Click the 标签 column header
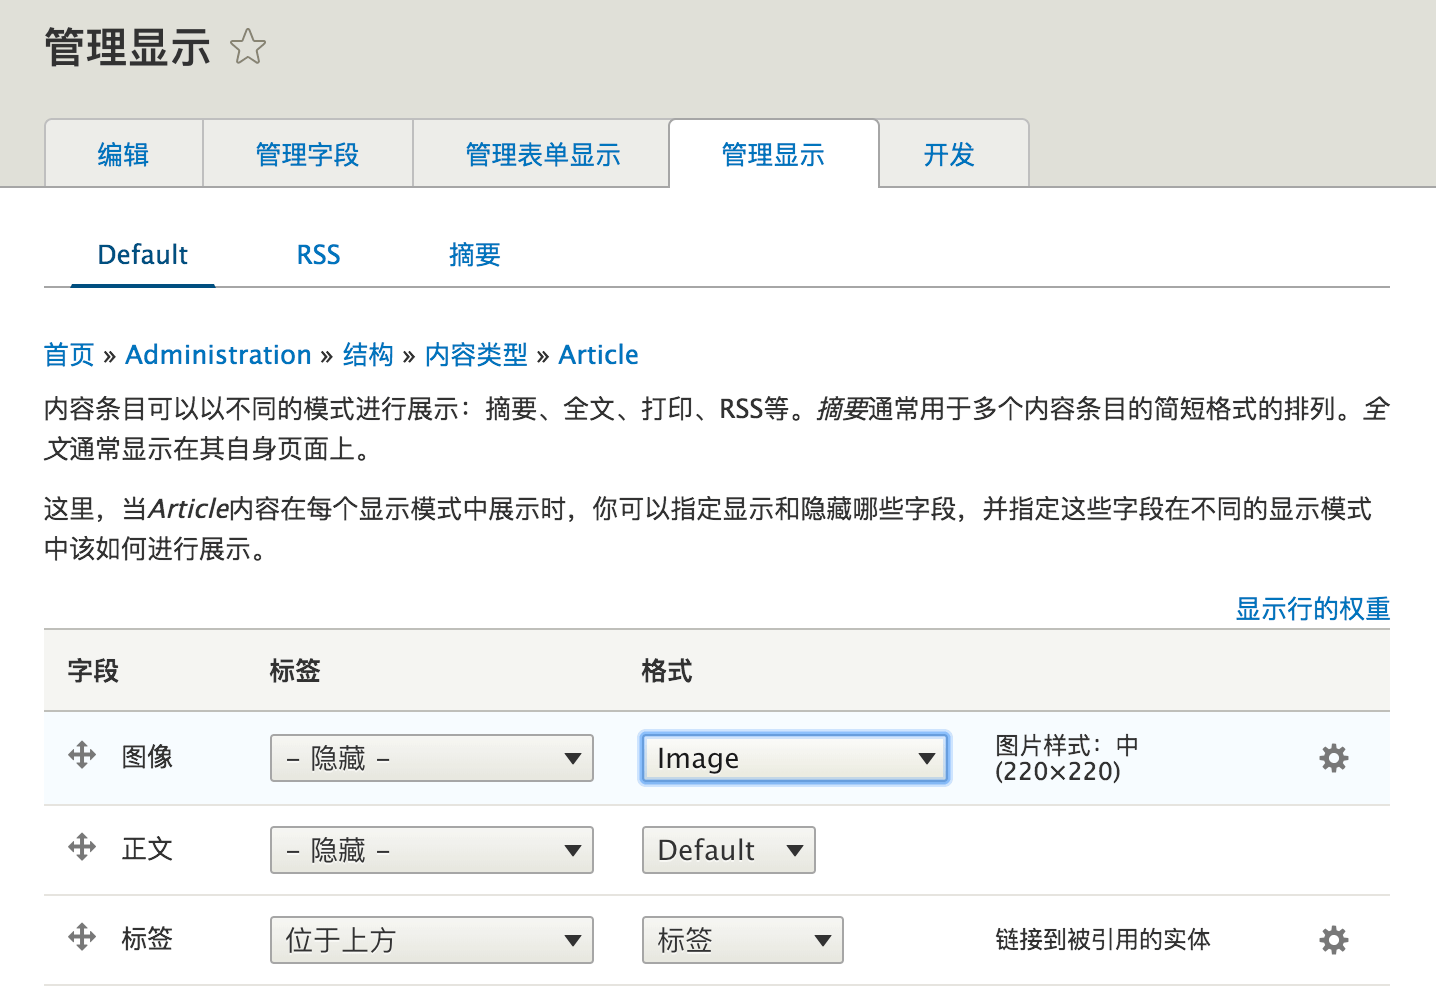Screen dimensions: 1436x994 [295, 671]
